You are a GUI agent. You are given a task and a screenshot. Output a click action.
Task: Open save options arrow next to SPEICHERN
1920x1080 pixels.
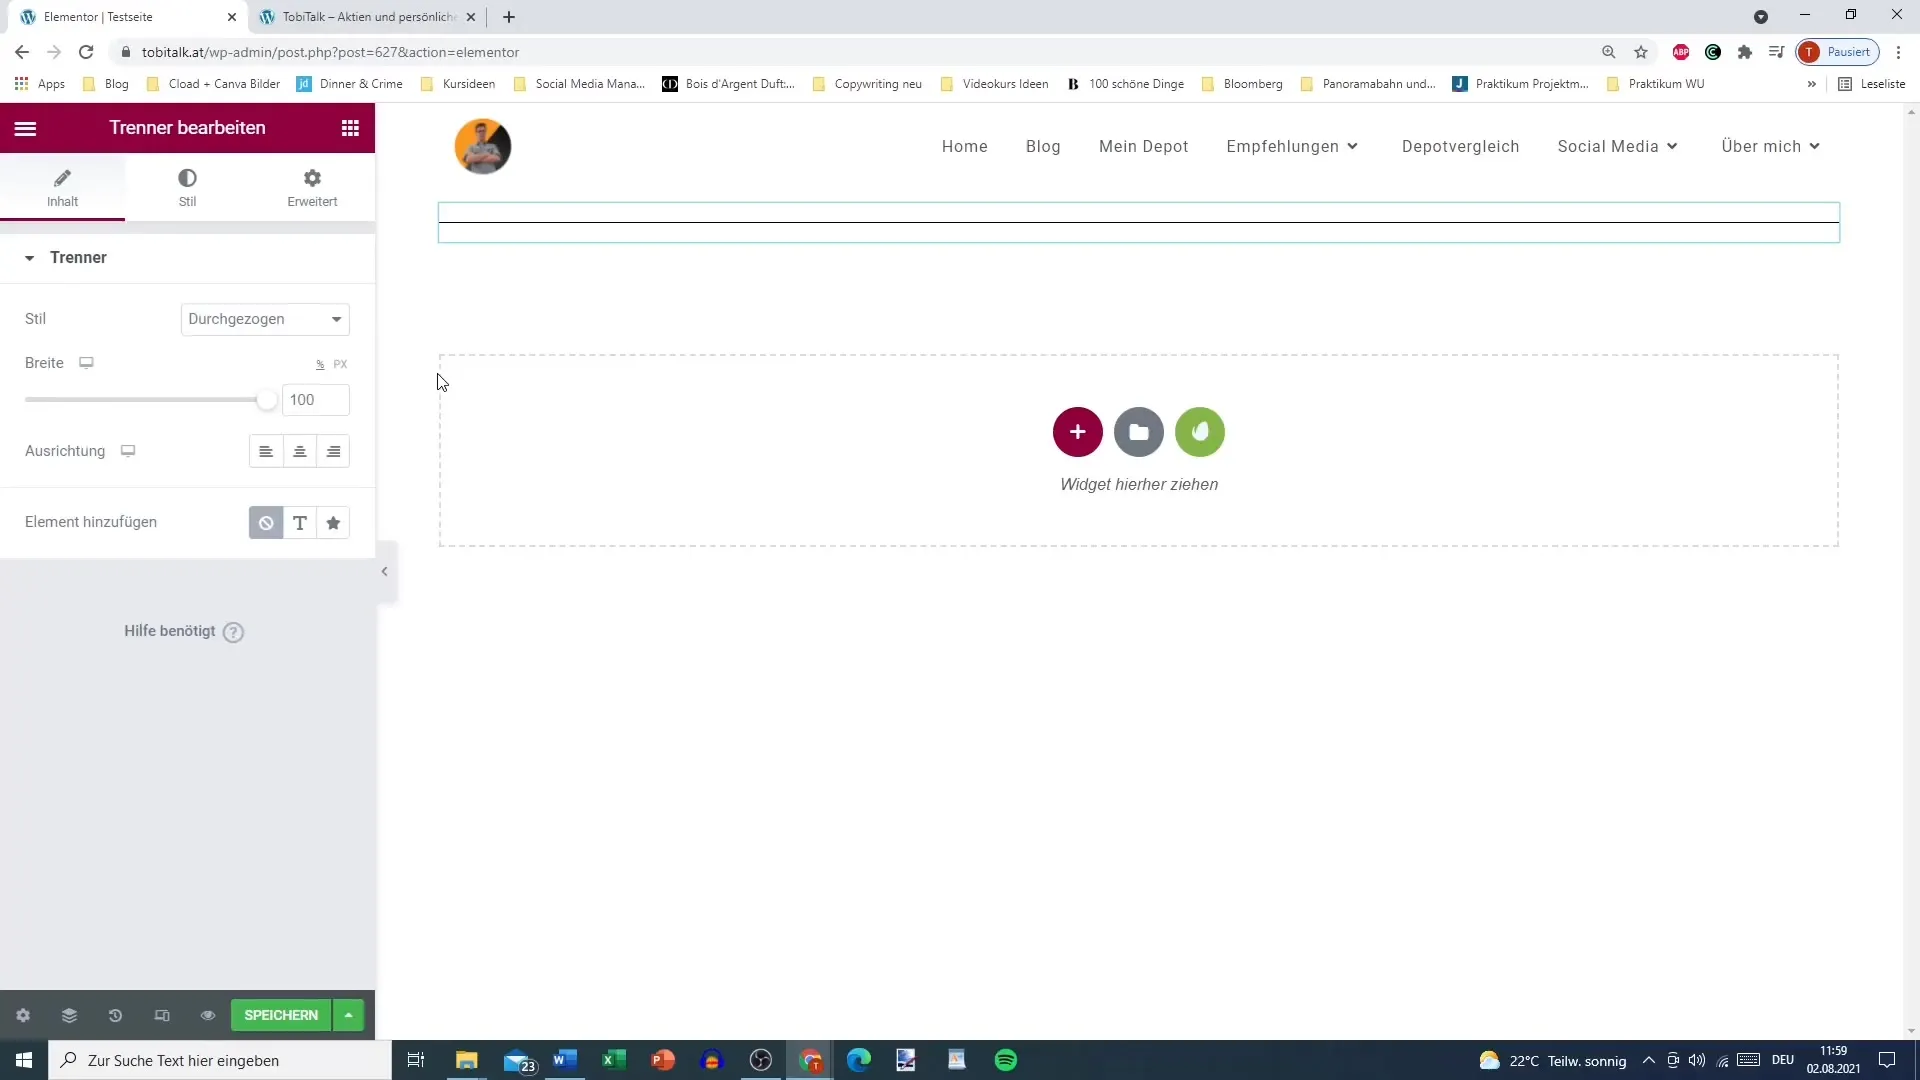348,1016
